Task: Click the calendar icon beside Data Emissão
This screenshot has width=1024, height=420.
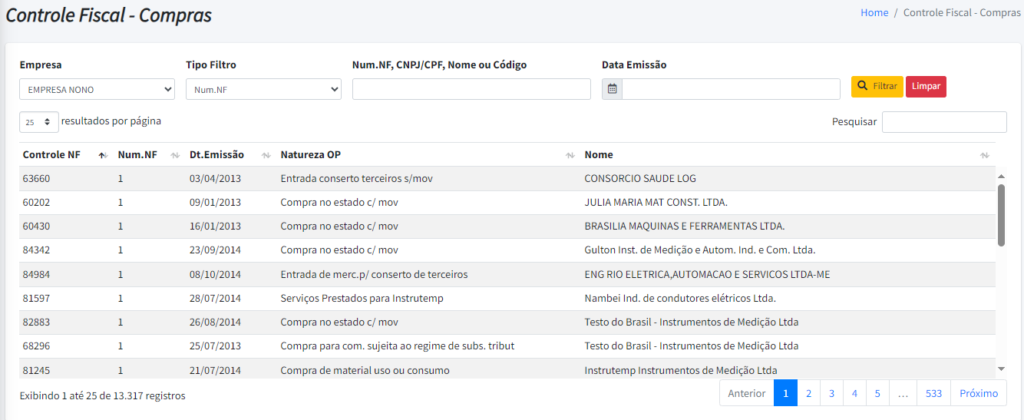Action: pyautogui.click(x=612, y=89)
